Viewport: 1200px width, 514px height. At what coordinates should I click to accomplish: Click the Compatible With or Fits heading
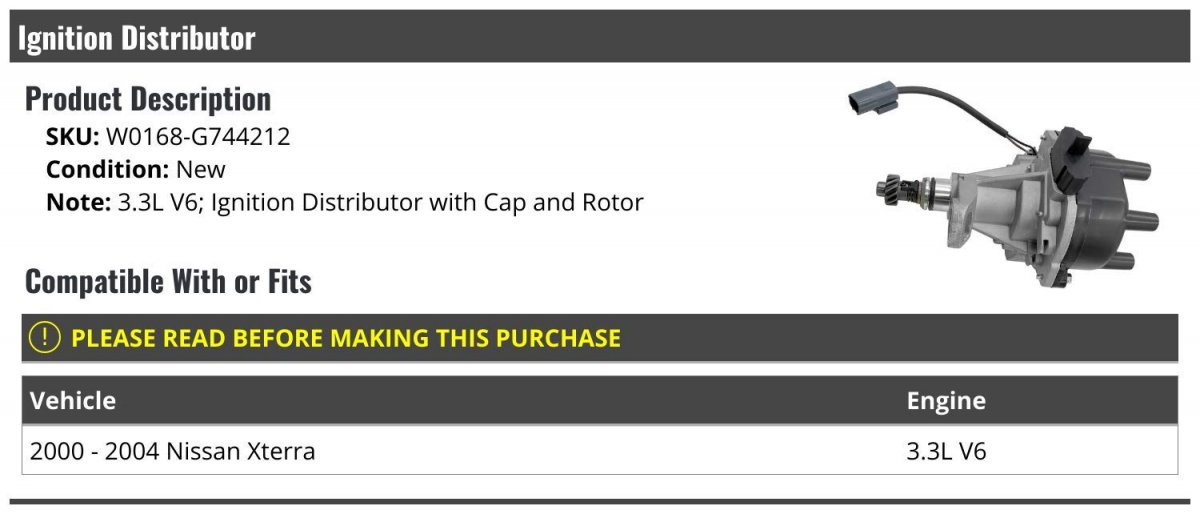pos(168,282)
